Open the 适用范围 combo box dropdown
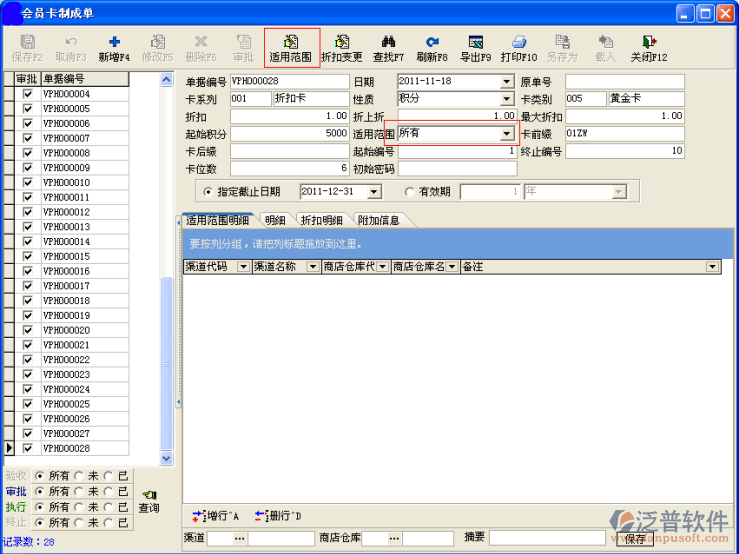 click(506, 134)
